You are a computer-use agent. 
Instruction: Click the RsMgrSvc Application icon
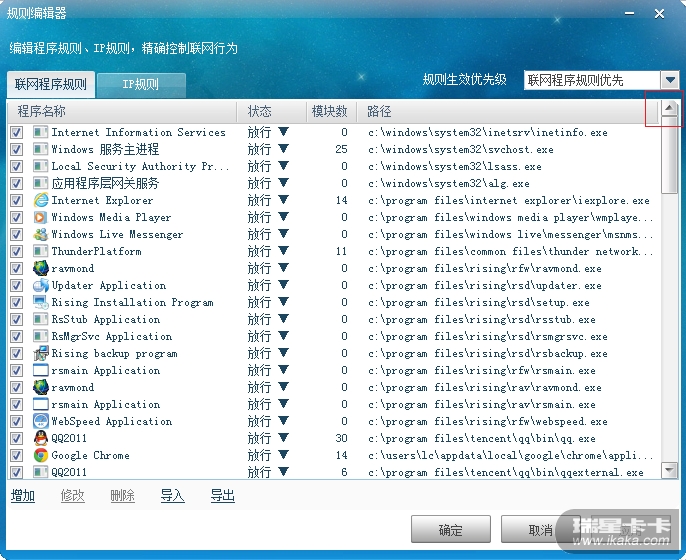(x=41, y=336)
